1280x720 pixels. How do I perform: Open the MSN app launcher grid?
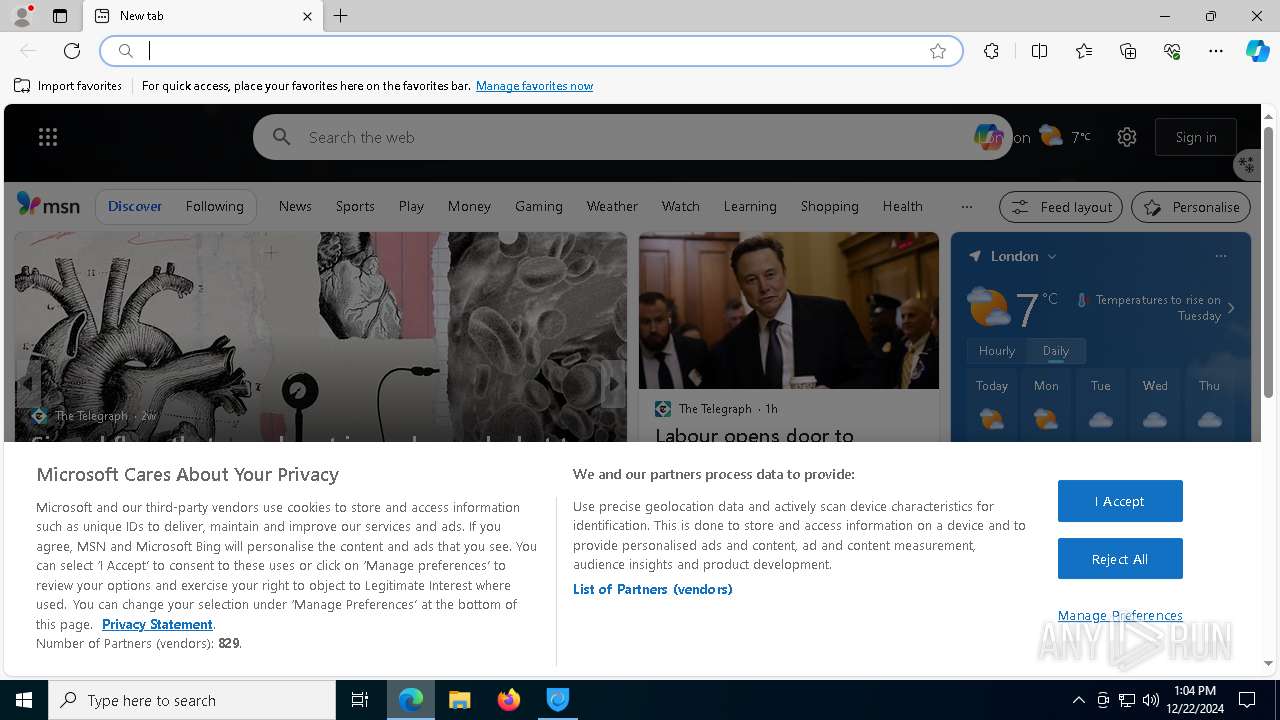[48, 137]
